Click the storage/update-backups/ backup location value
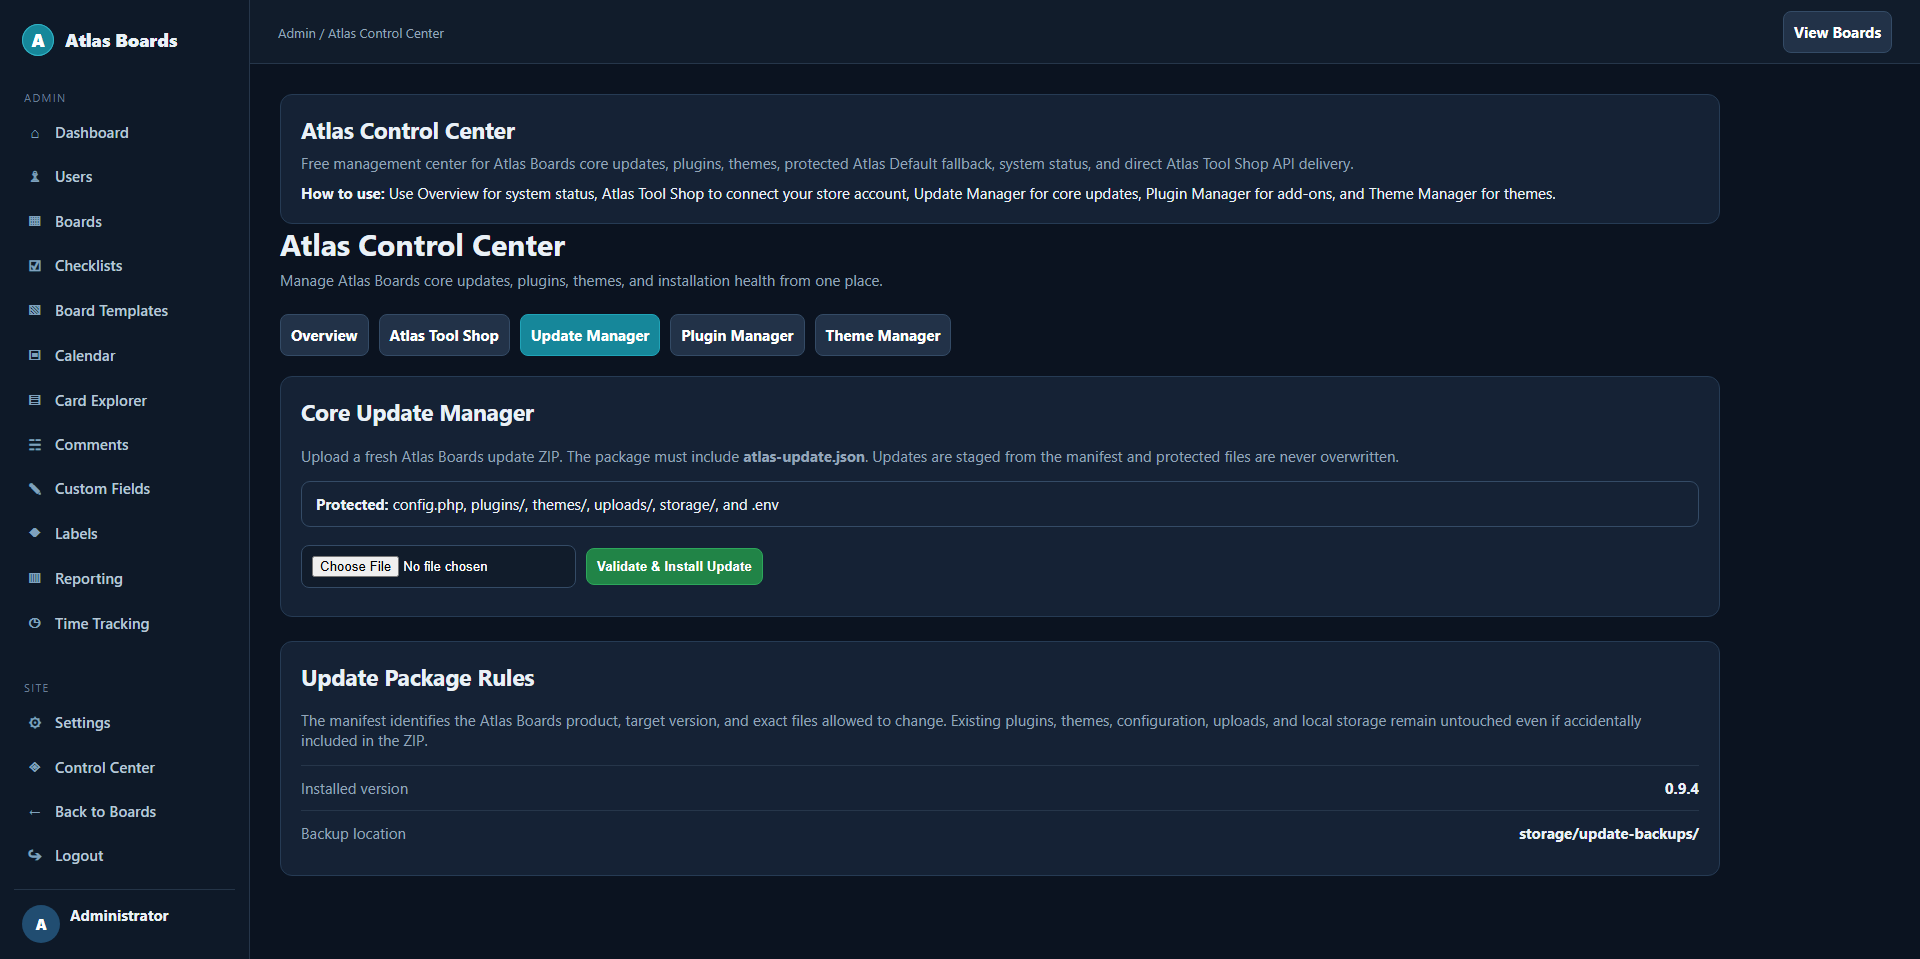Image resolution: width=1920 pixels, height=959 pixels. 1608,834
